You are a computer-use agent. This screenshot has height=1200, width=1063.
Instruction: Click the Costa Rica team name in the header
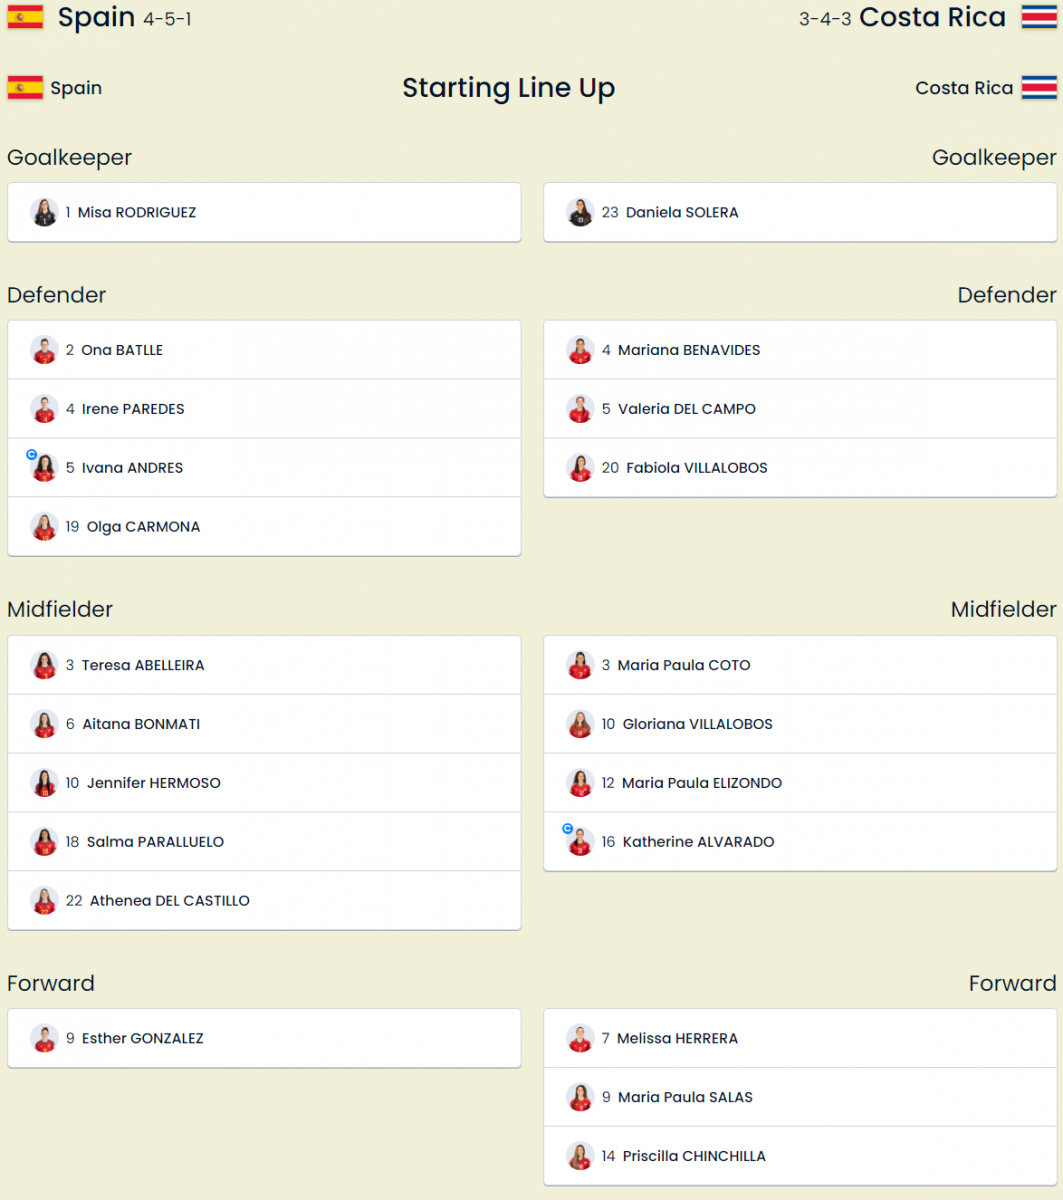tap(932, 17)
